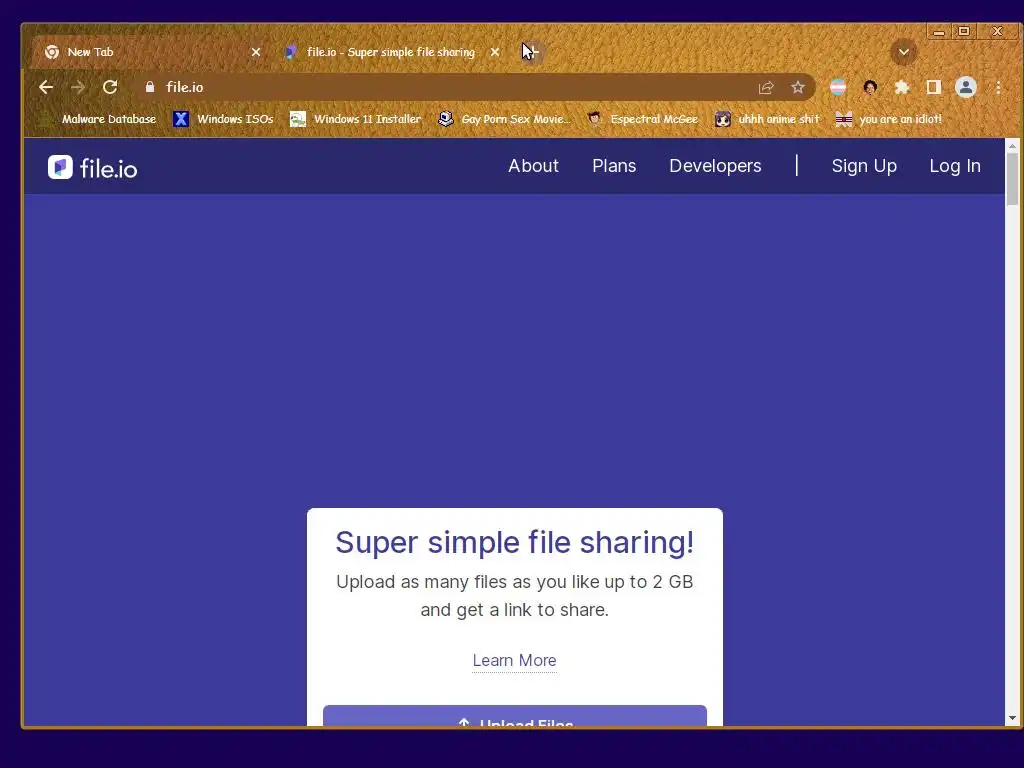Open the uhhh anime shit bookmark

[767, 119]
